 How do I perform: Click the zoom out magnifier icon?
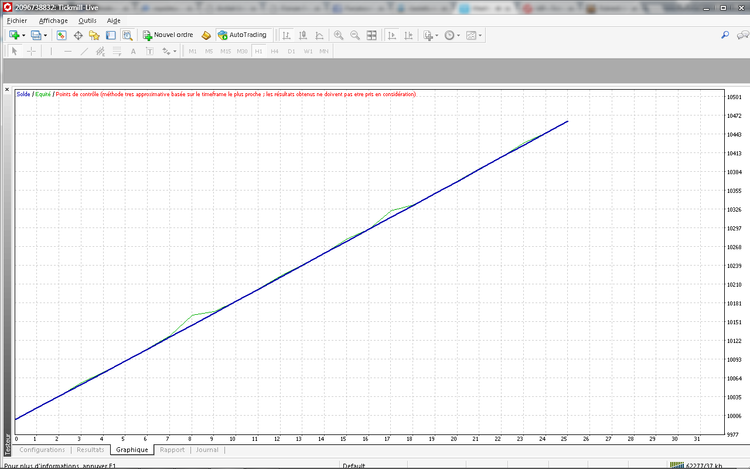point(354,35)
